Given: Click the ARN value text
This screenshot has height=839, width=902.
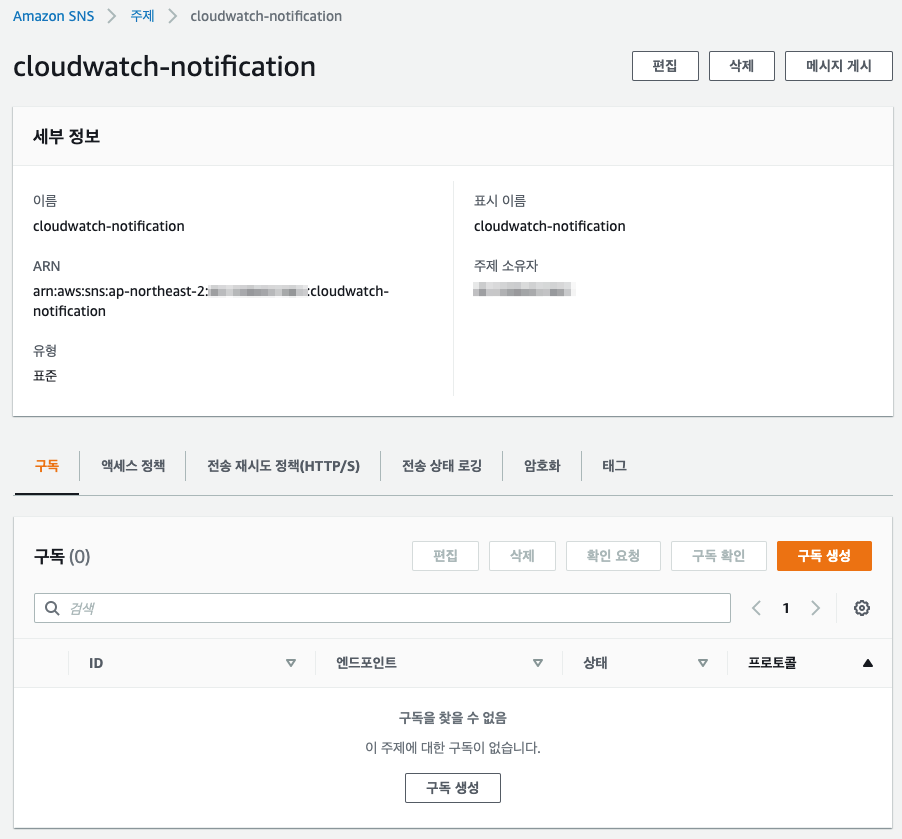Looking at the screenshot, I should [211, 301].
